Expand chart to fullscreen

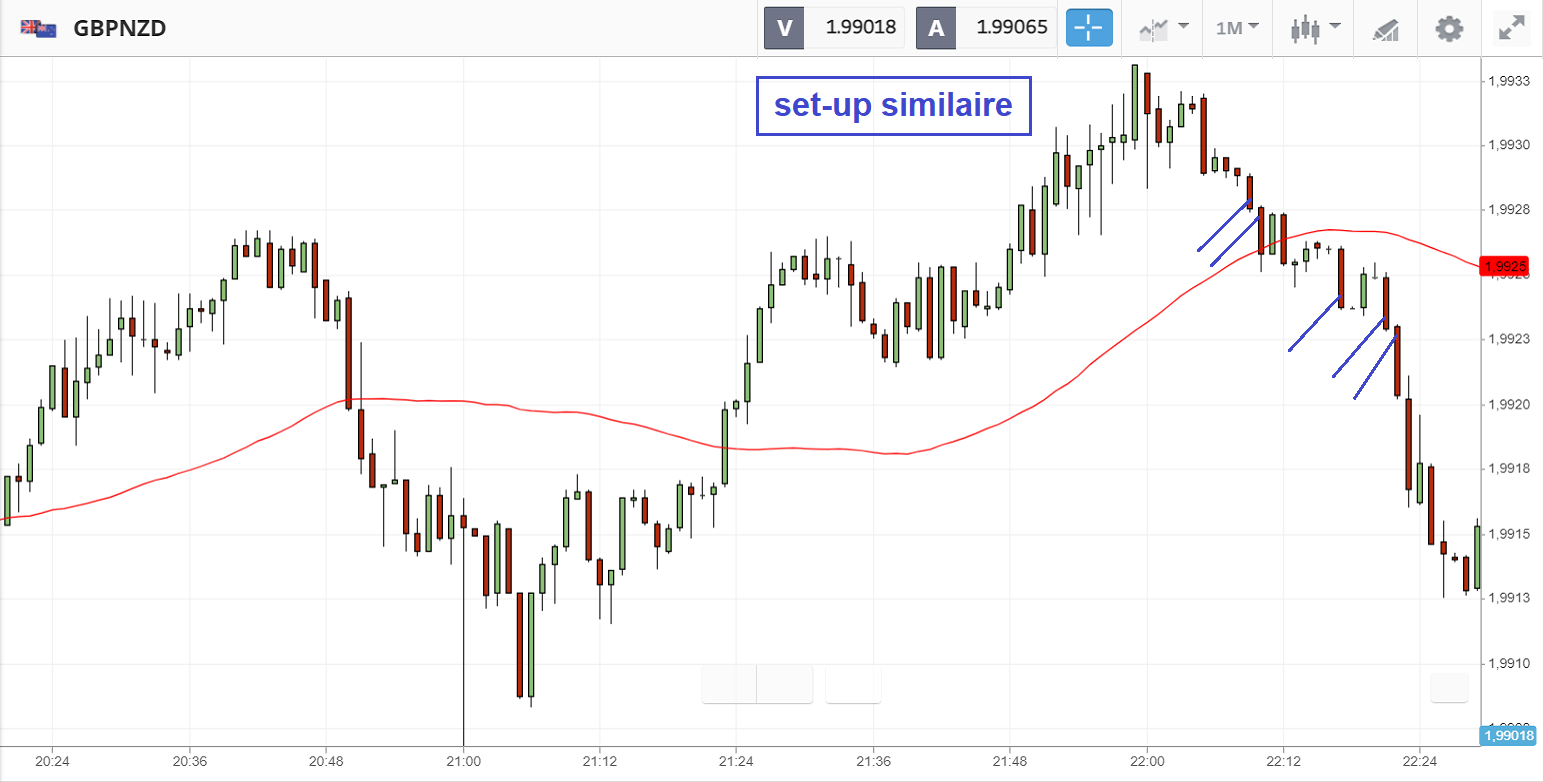click(1510, 28)
